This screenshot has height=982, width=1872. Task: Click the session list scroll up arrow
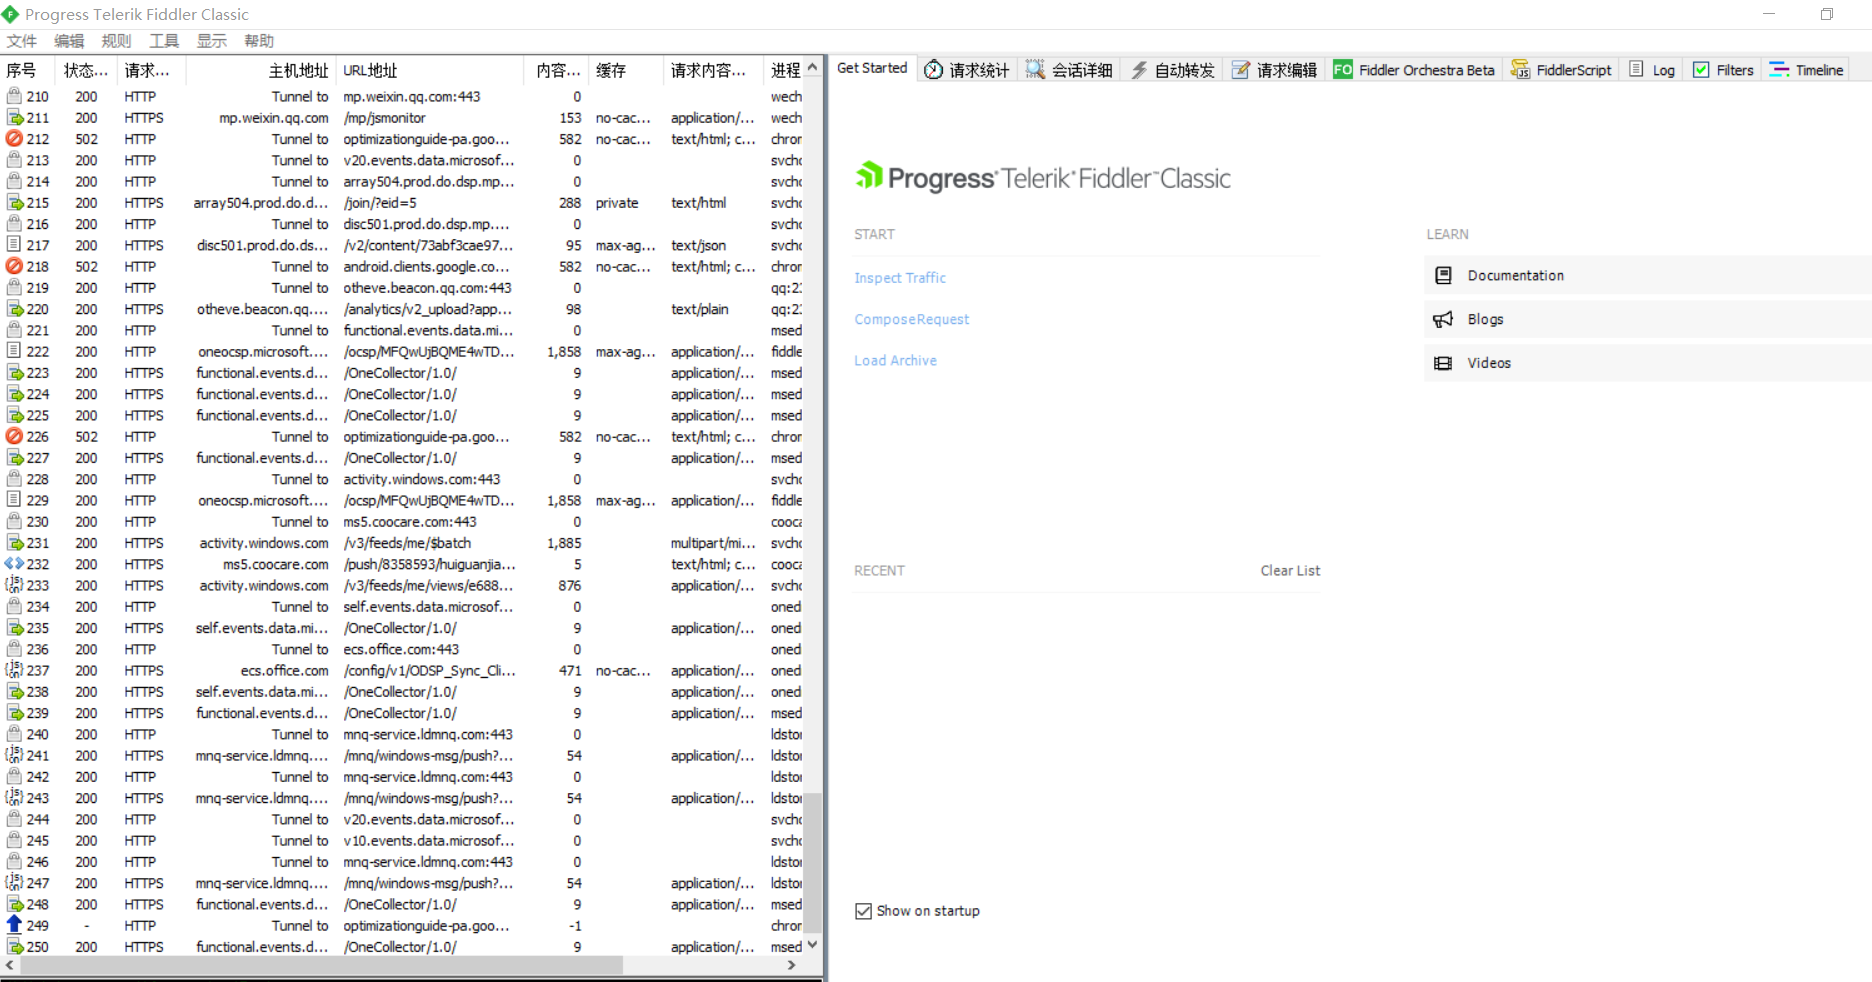coord(813,67)
